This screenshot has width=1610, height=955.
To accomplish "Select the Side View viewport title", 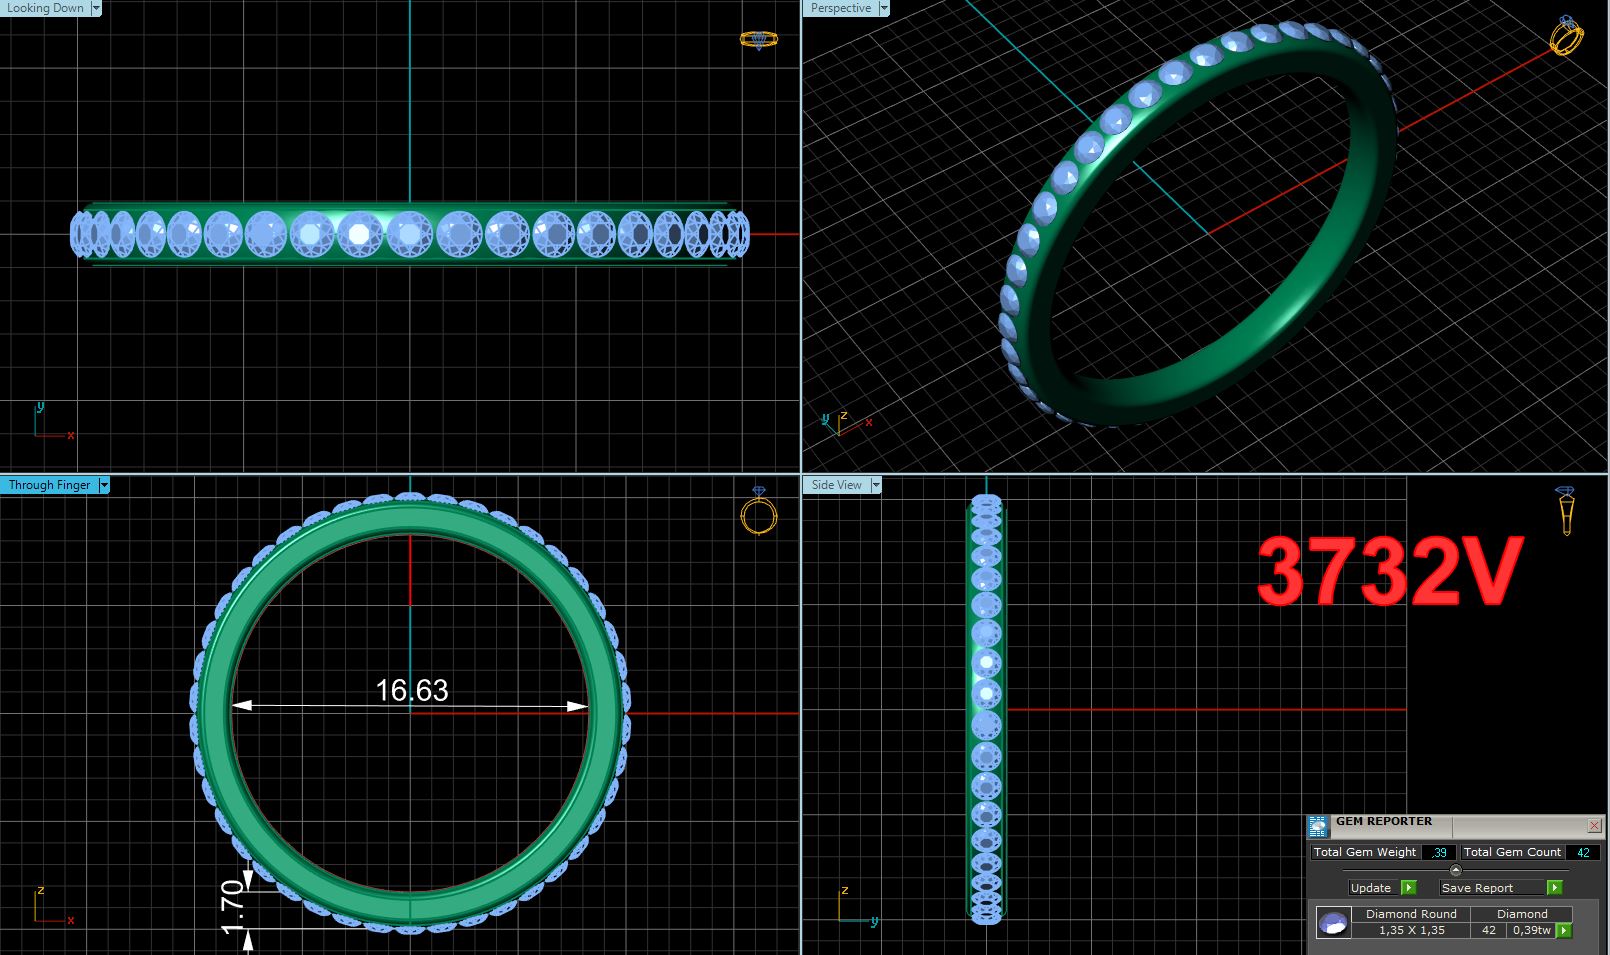I will pos(837,485).
